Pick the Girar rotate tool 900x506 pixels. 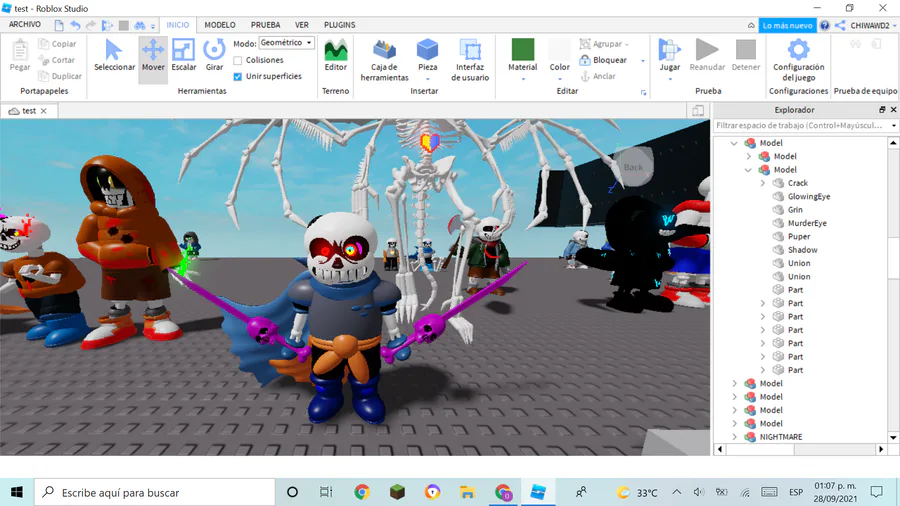214,55
